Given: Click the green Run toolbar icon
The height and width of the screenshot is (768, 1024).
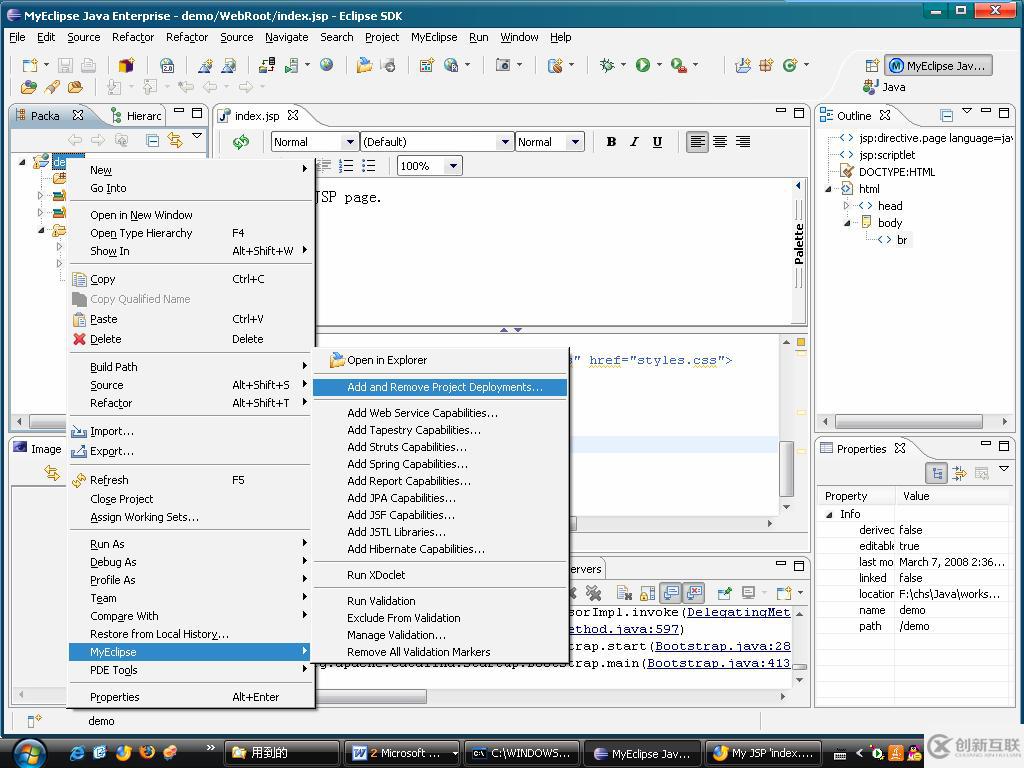Looking at the screenshot, I should coord(643,65).
